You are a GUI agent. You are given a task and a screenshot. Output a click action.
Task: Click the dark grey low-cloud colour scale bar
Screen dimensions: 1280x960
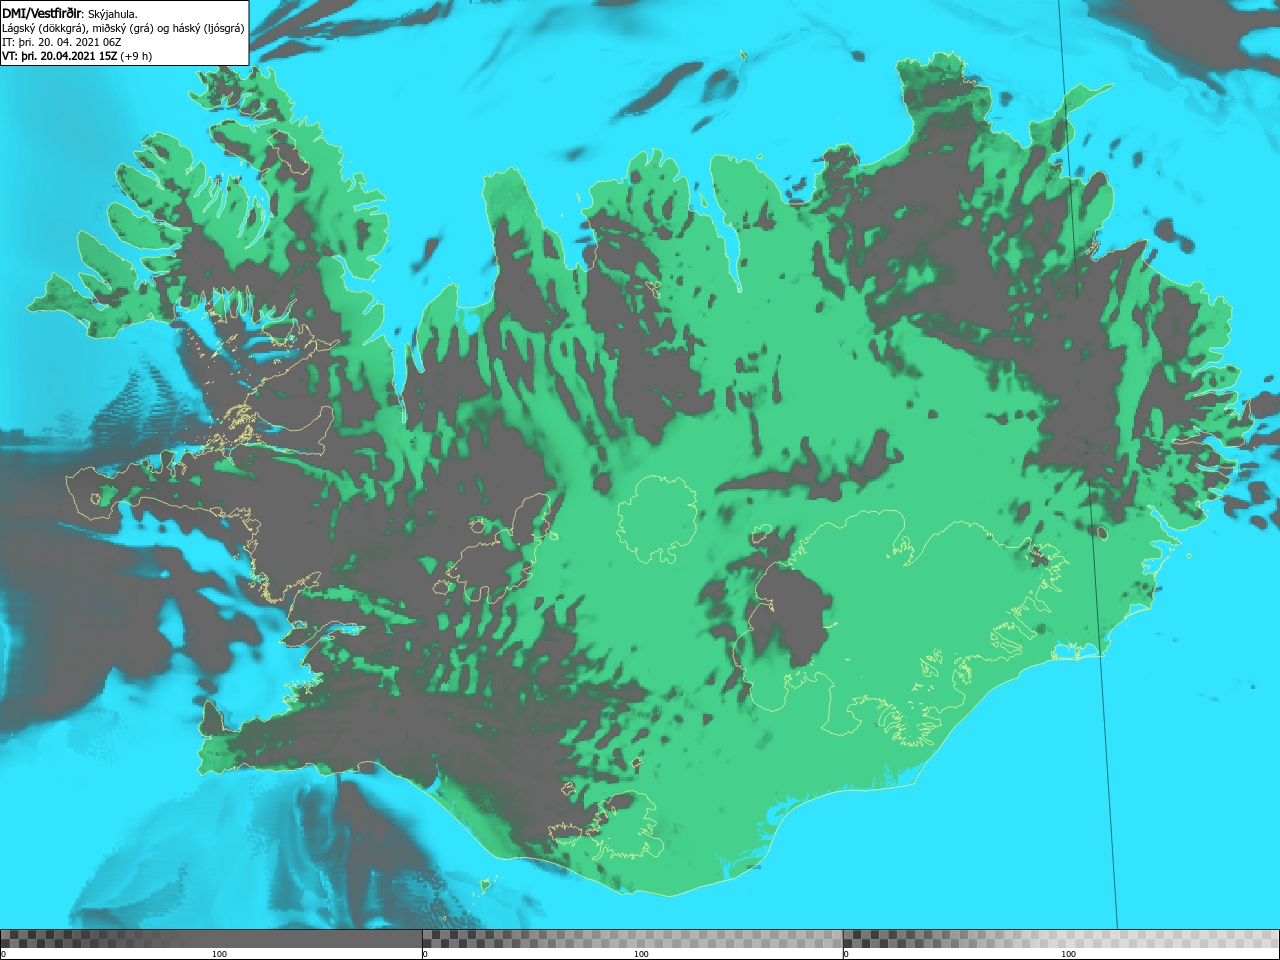pyautogui.click(x=211, y=938)
